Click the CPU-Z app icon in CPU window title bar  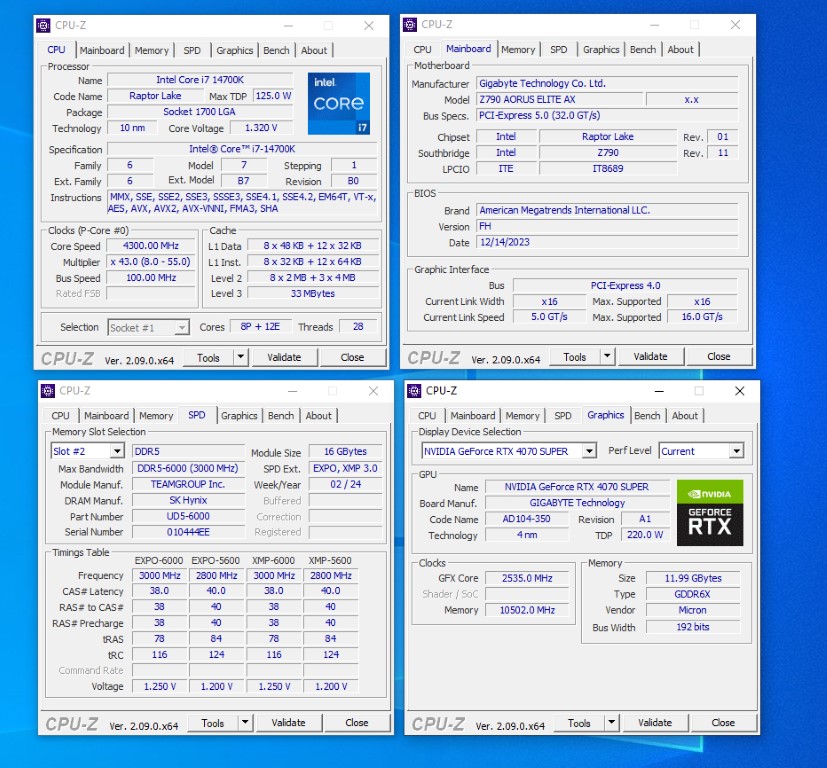(x=44, y=25)
